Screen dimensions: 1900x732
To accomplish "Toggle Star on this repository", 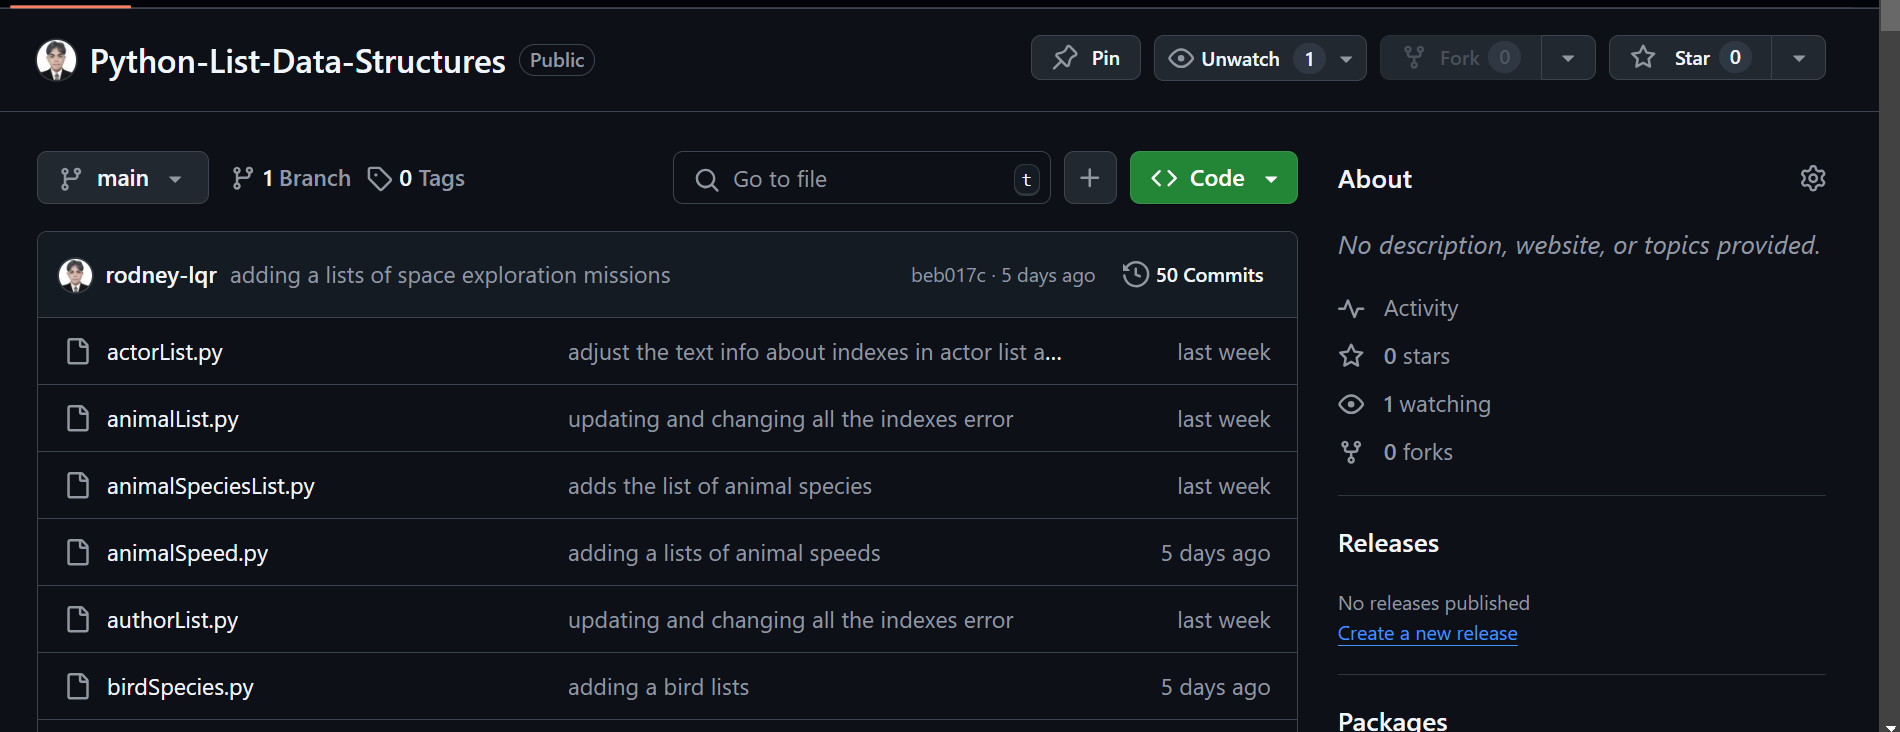I will click(1690, 58).
